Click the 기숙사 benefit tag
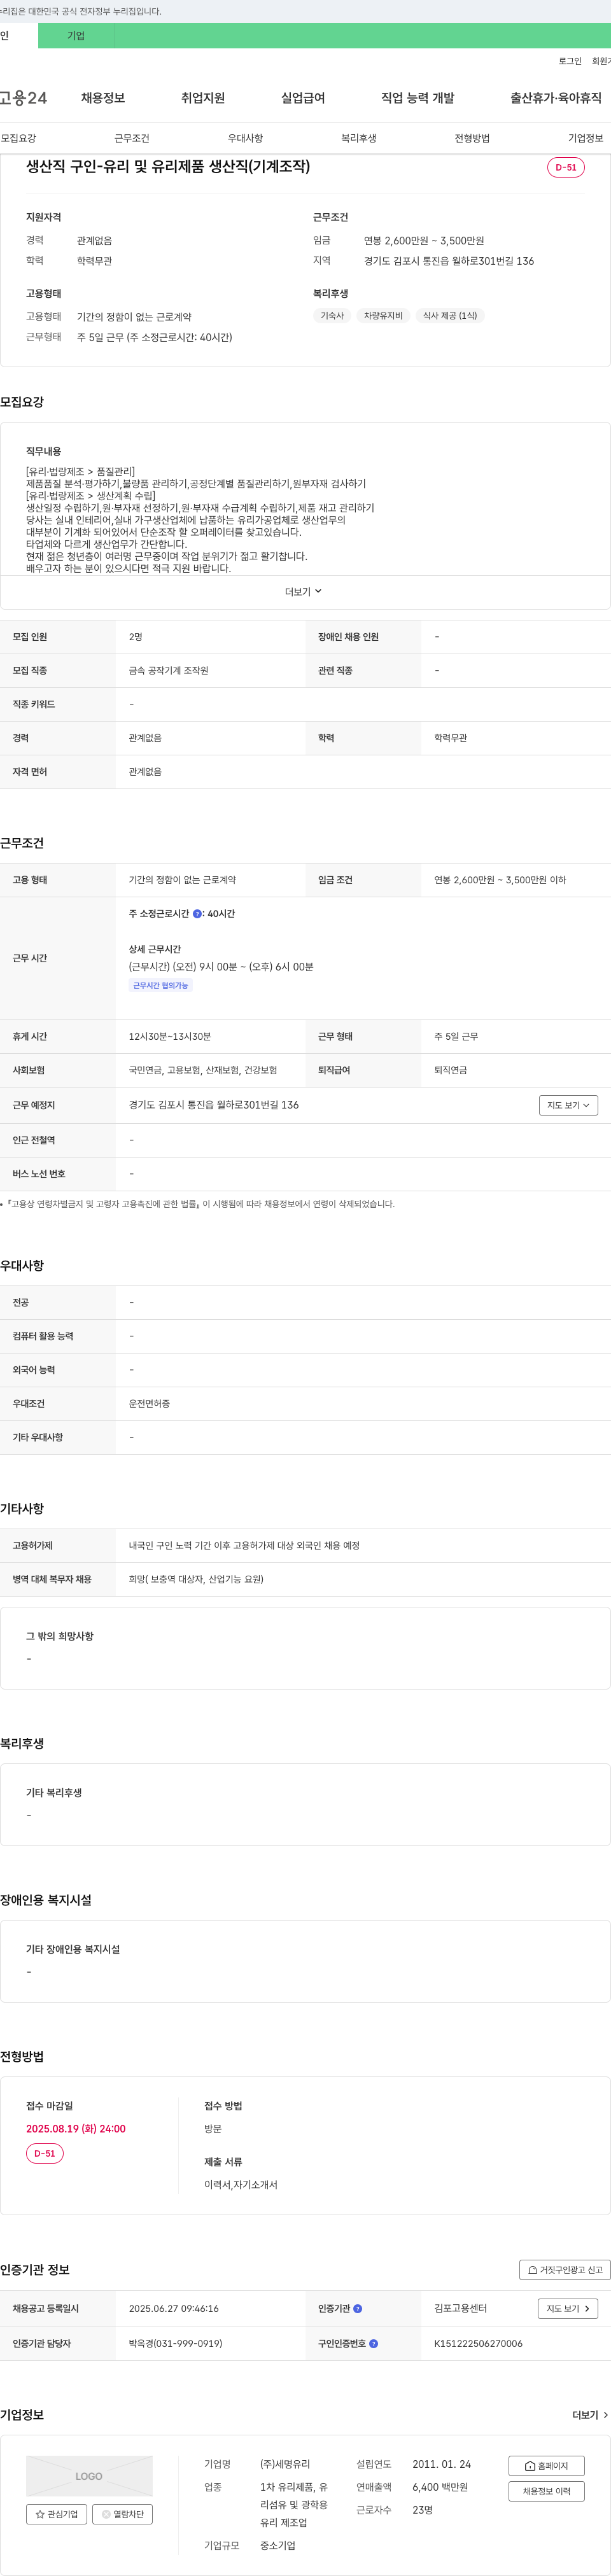Viewport: 611px width, 2576px height. tap(332, 316)
